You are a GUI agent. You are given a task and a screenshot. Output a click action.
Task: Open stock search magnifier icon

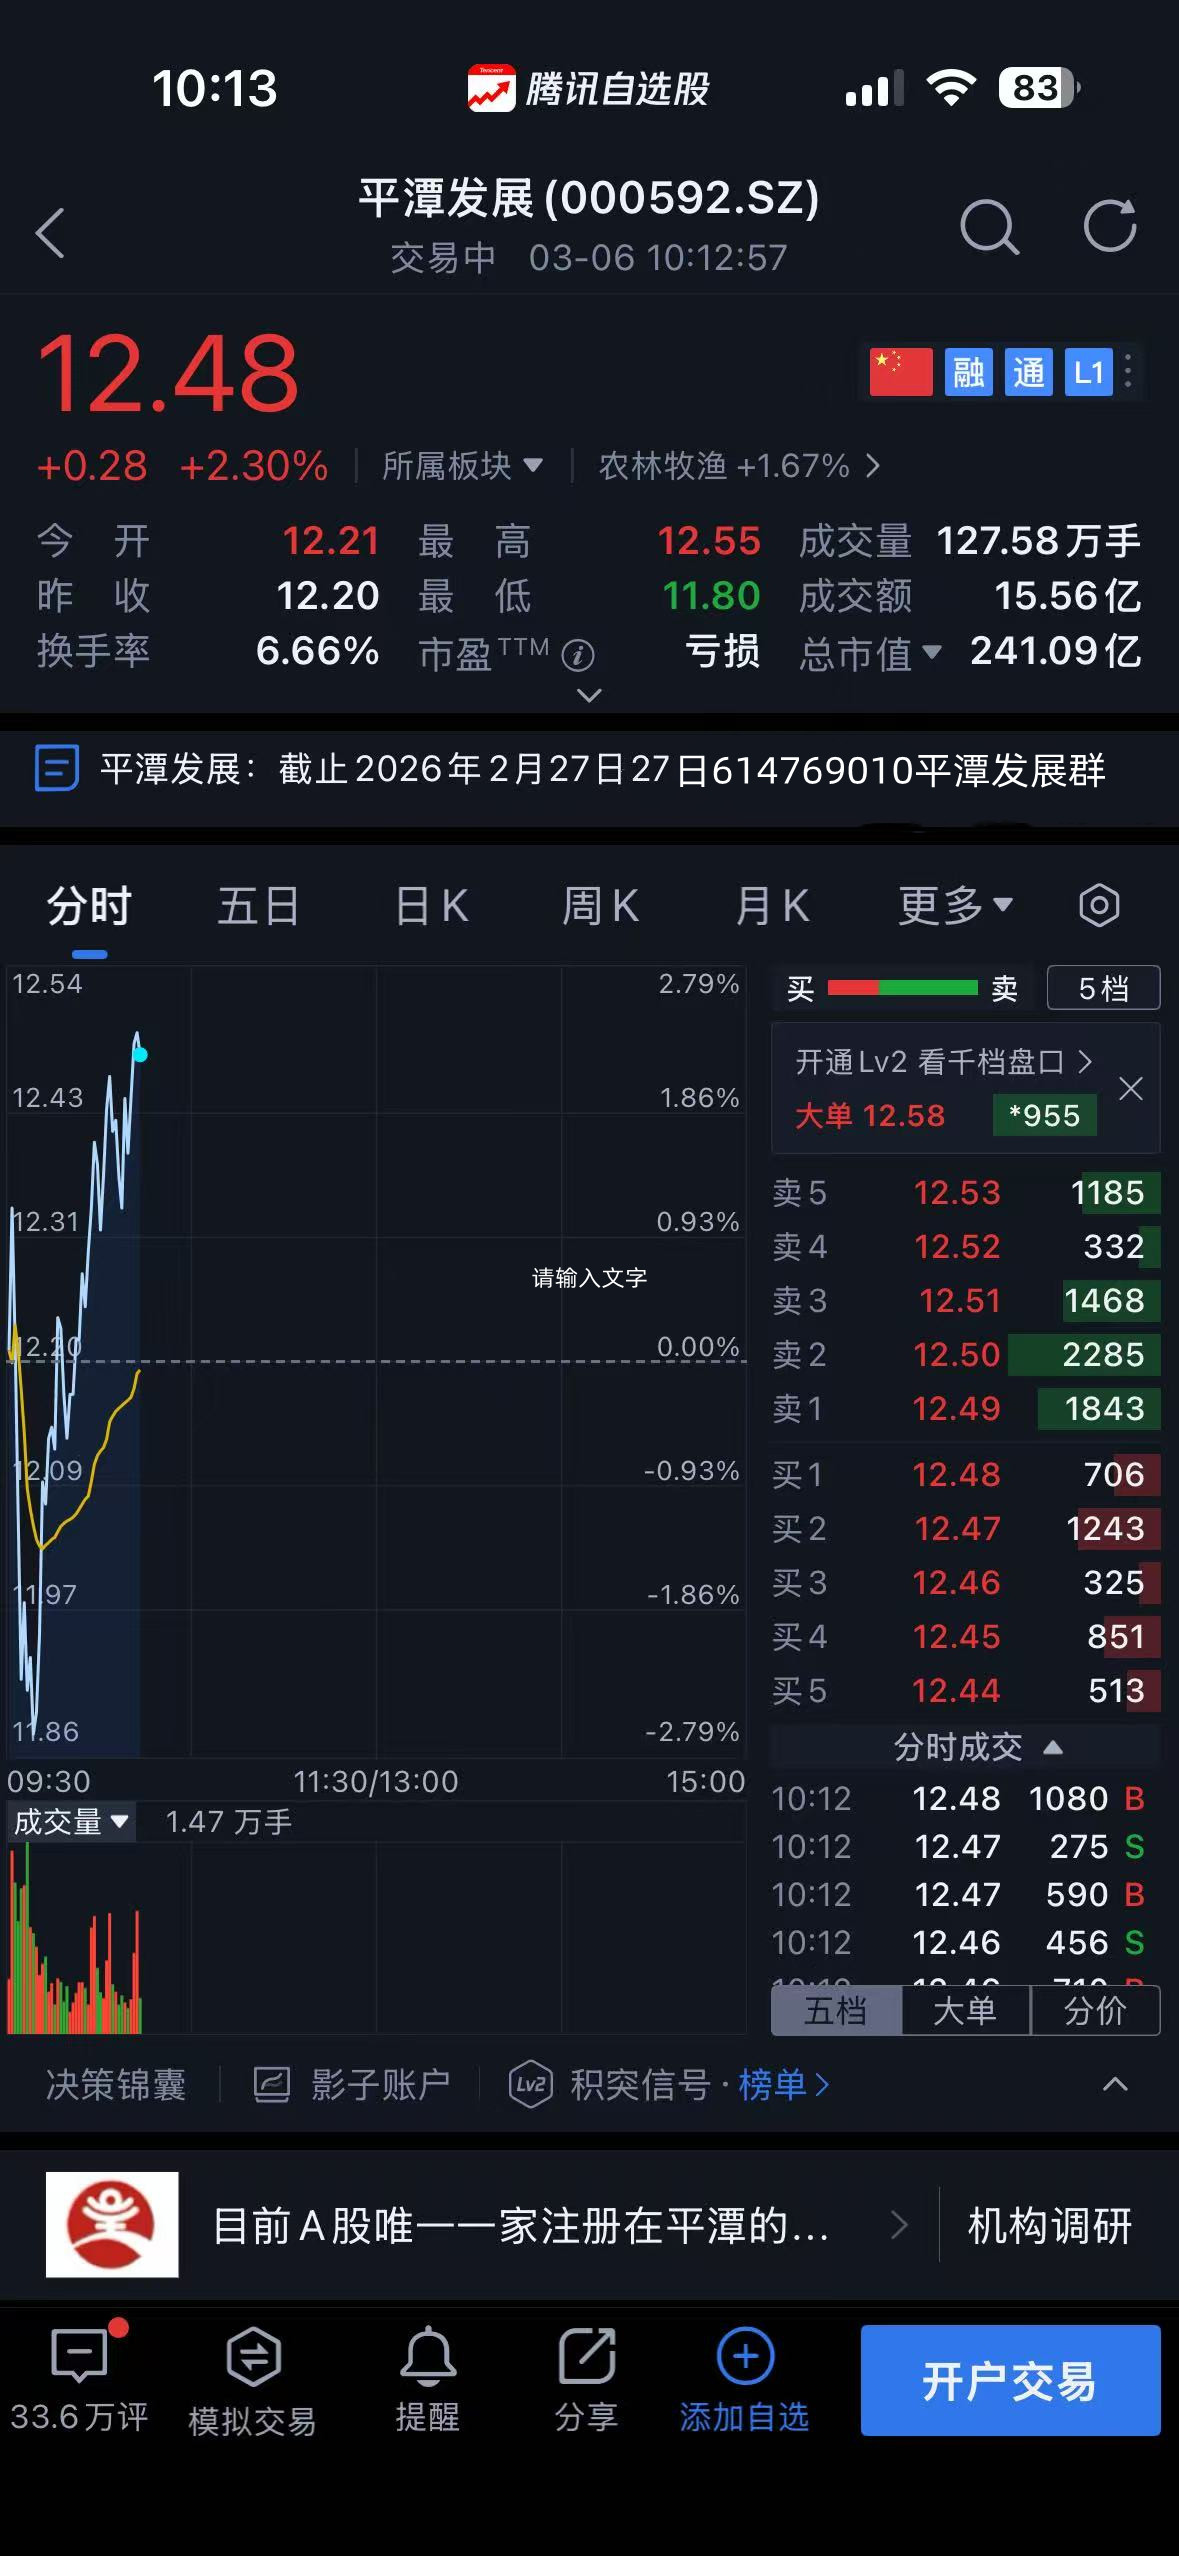coord(989,228)
